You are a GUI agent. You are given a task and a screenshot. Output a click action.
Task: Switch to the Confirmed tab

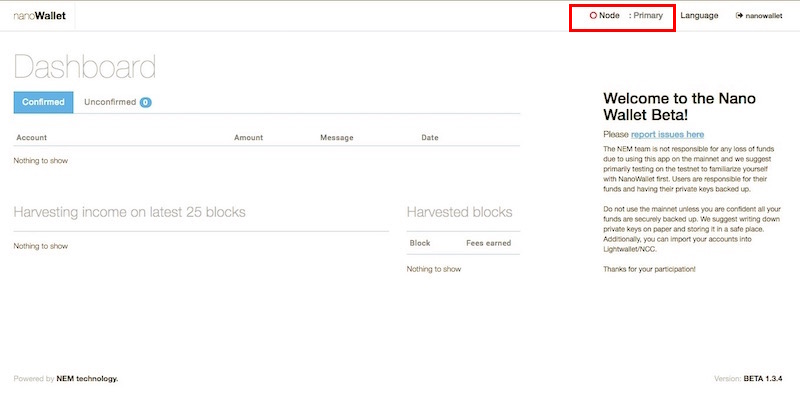[43, 102]
